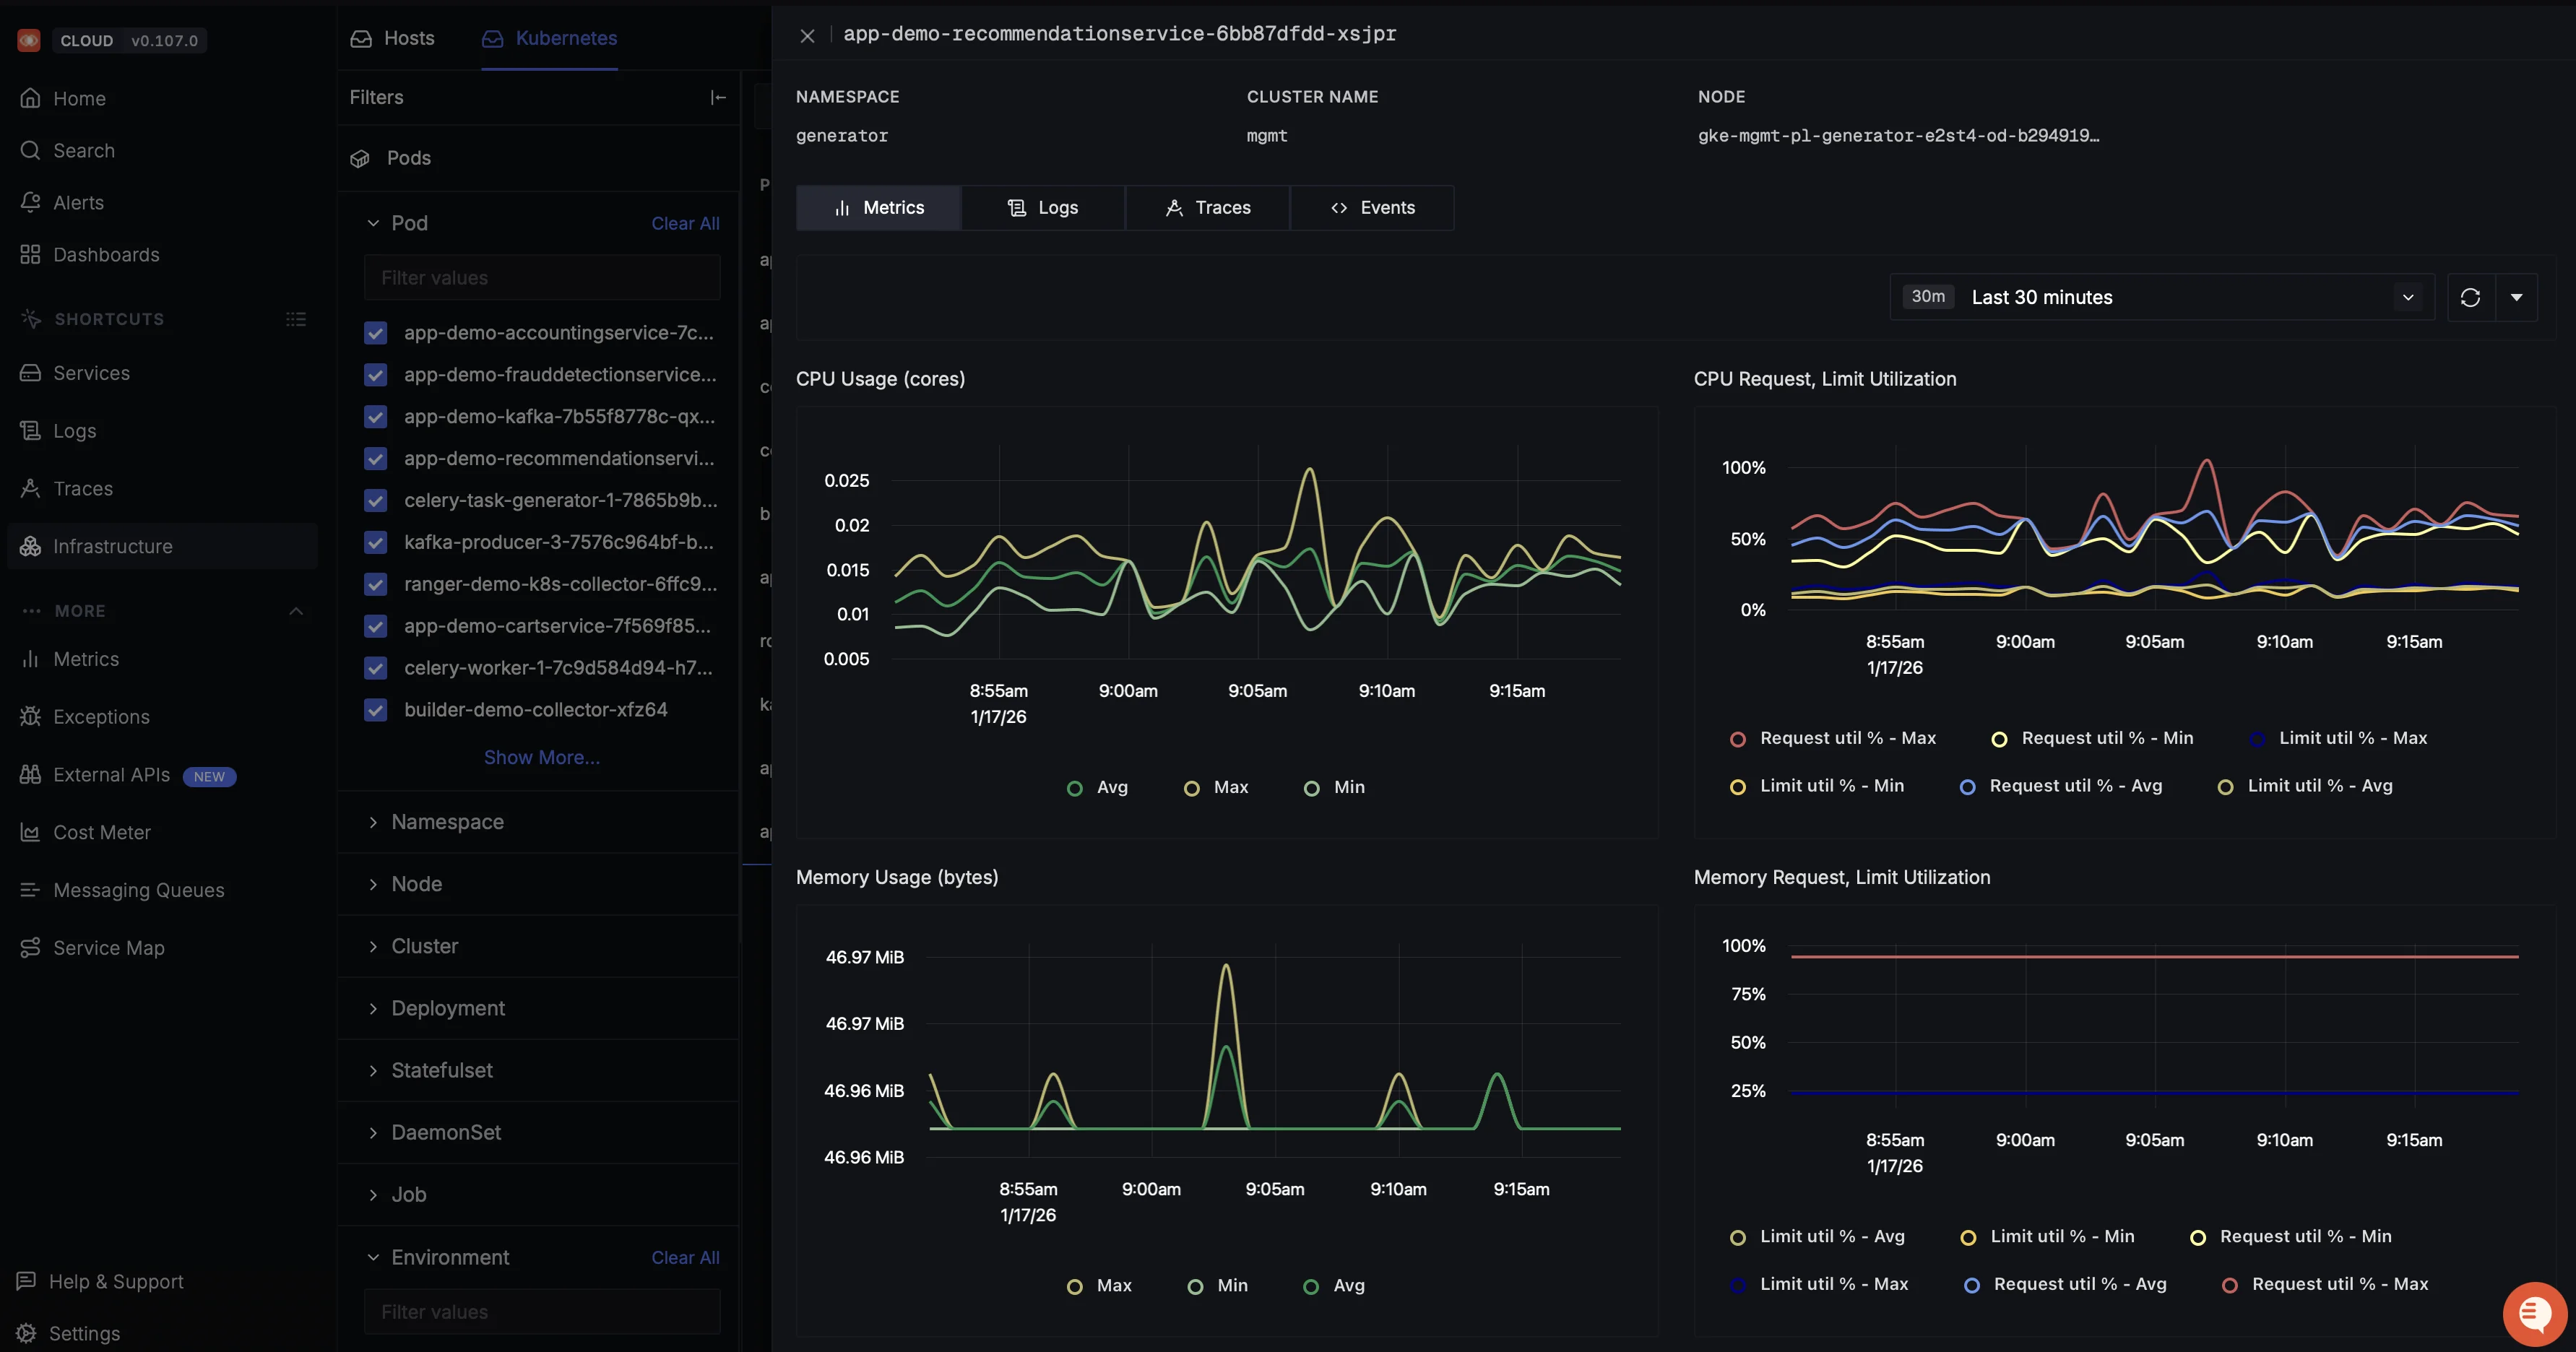The width and height of the screenshot is (2576, 1352).
Task: Toggle the celery-worker-1 pod checkbox
Action: coord(376,668)
